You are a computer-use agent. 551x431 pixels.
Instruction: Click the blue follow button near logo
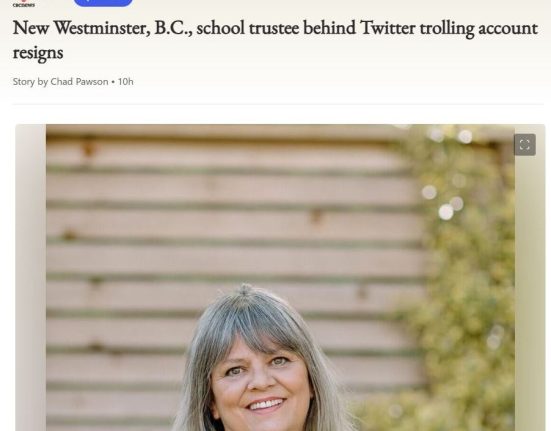(x=103, y=3)
